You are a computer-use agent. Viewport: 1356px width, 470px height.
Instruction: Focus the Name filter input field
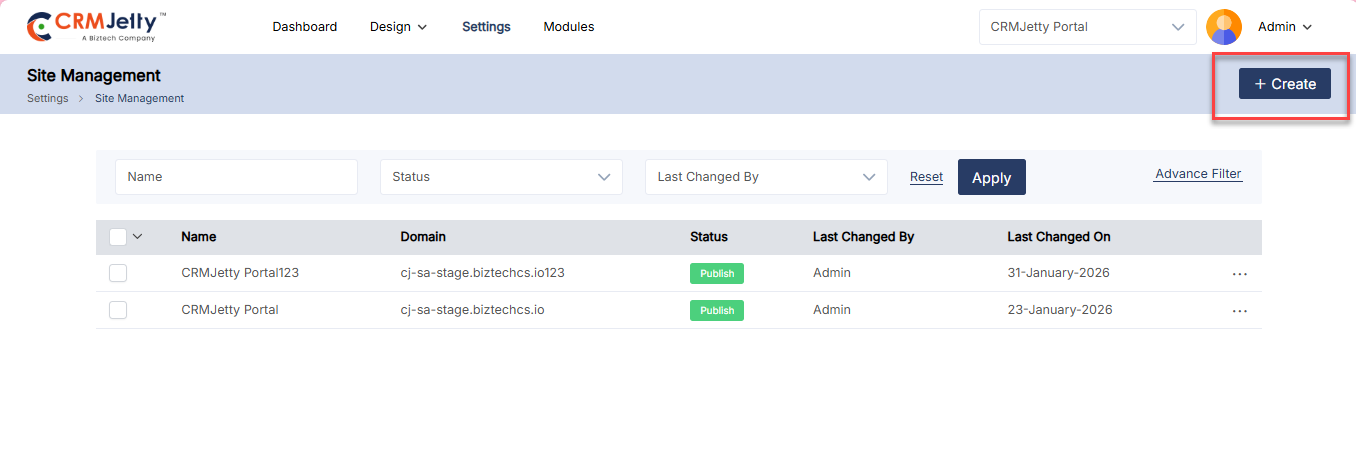click(236, 177)
